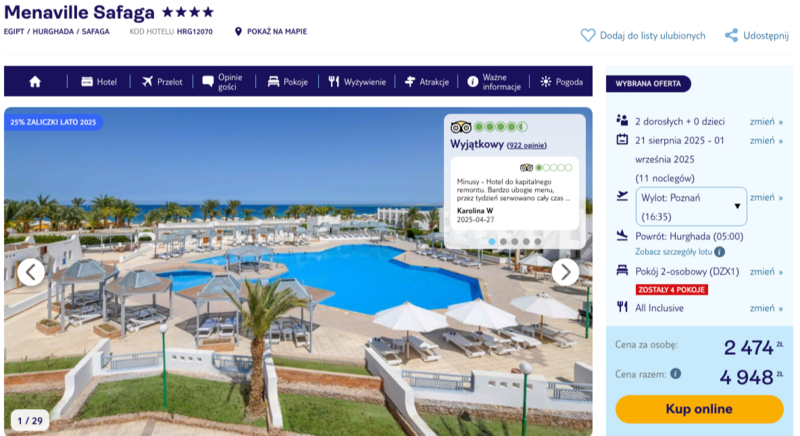Viewport: 800px width, 436px height.
Task: Show the next photo with right arrow
Action: click(565, 272)
